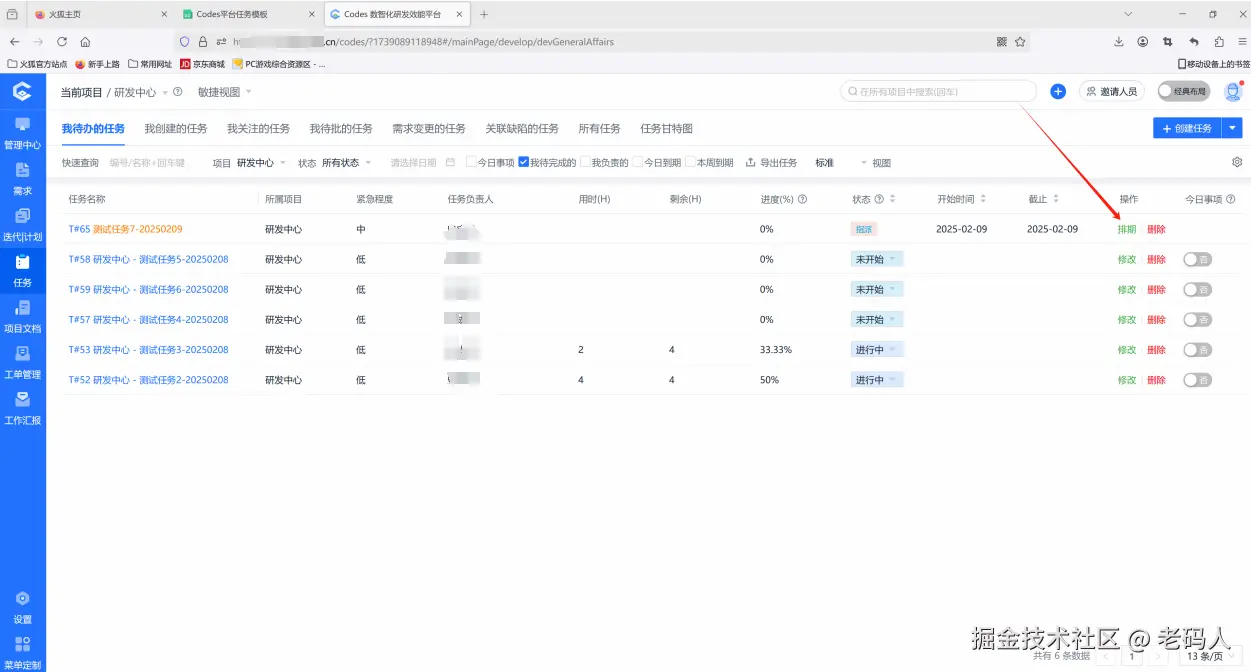Image resolution: width=1251 pixels, height=672 pixels.
Task: Focus the 编号/名称 quick query field
Action: 150,162
